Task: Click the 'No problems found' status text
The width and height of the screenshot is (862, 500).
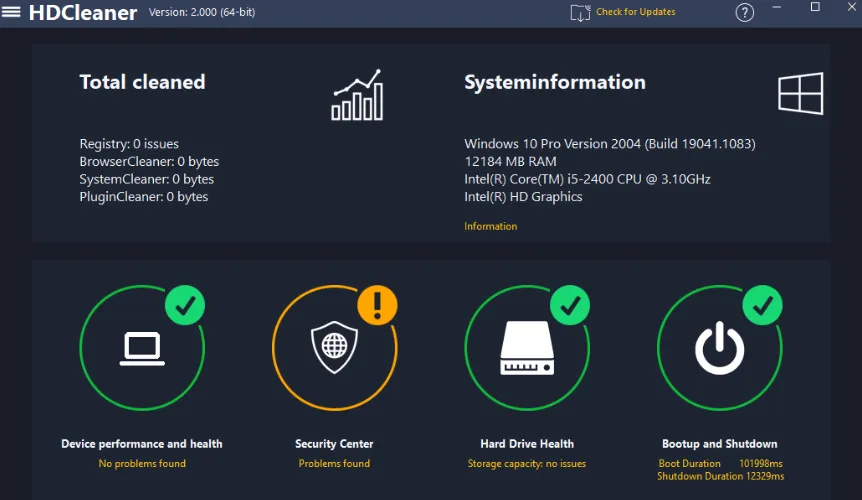Action: tap(142, 464)
